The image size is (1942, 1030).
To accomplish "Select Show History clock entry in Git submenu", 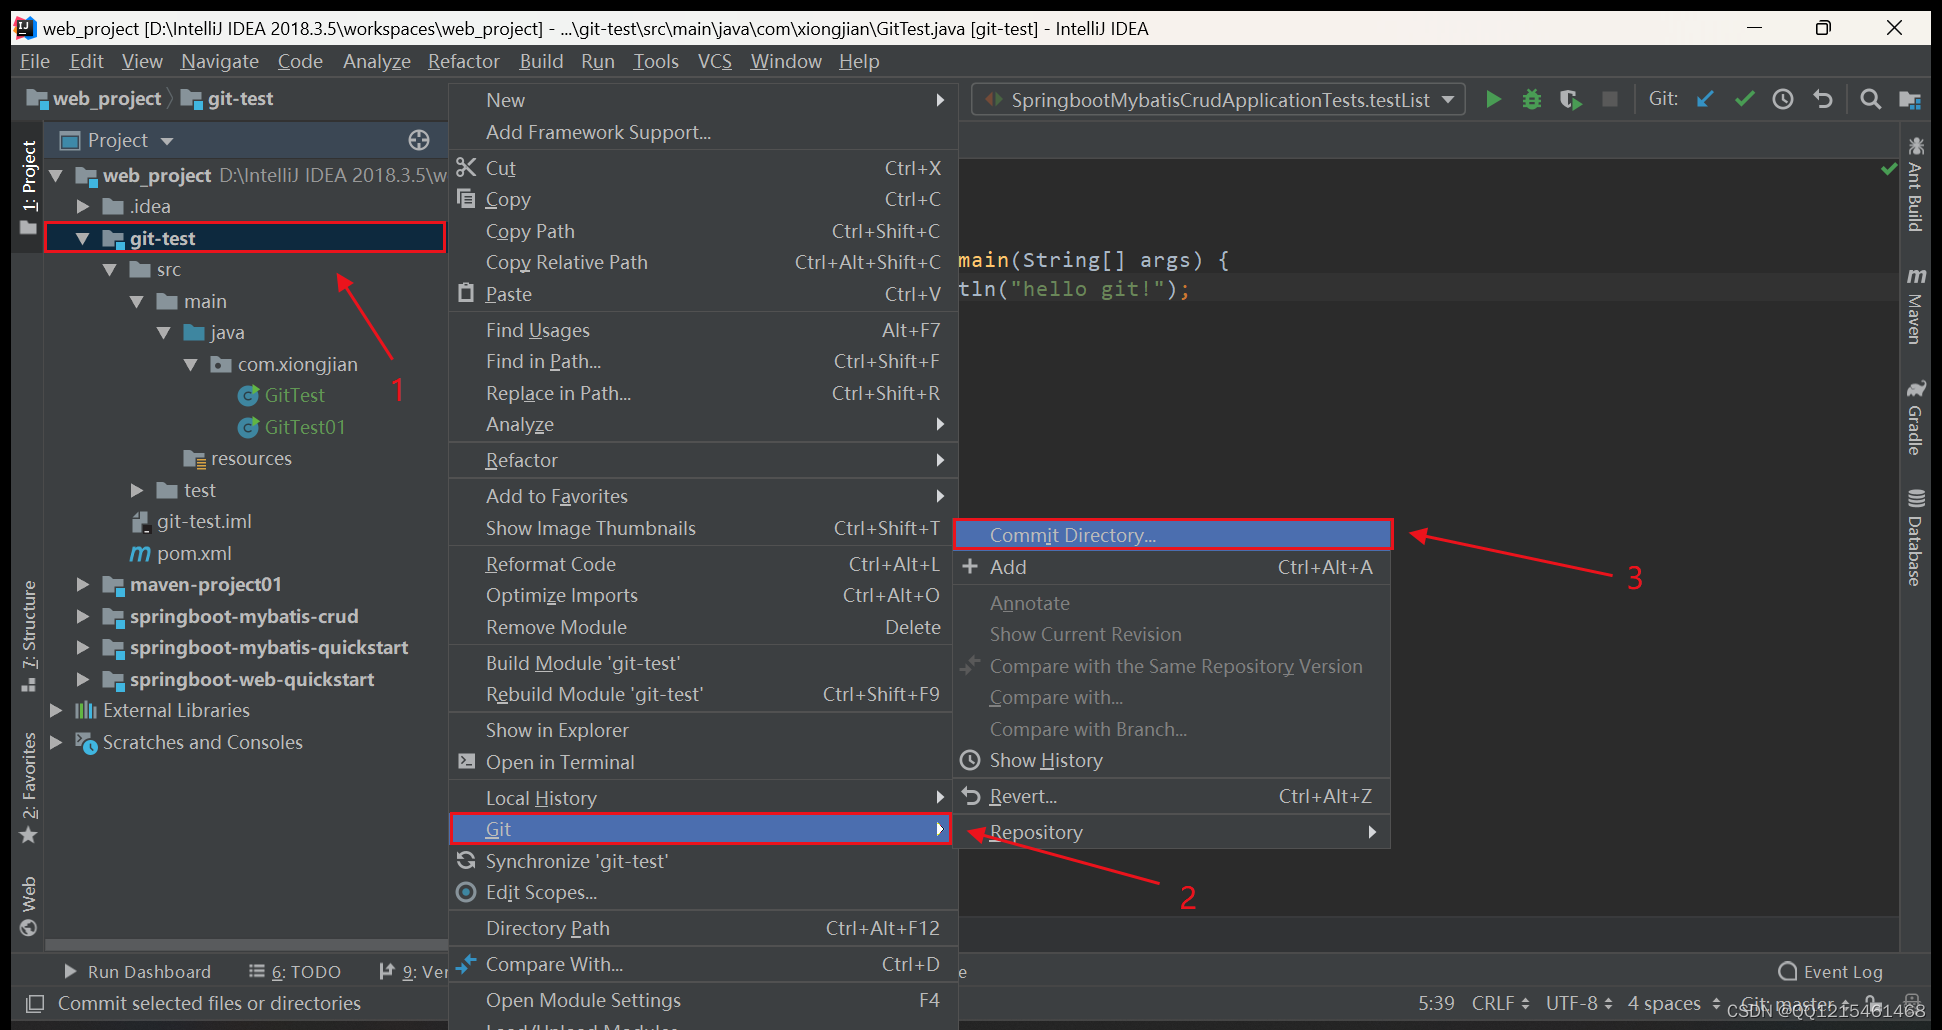I will pyautogui.click(x=1172, y=760).
